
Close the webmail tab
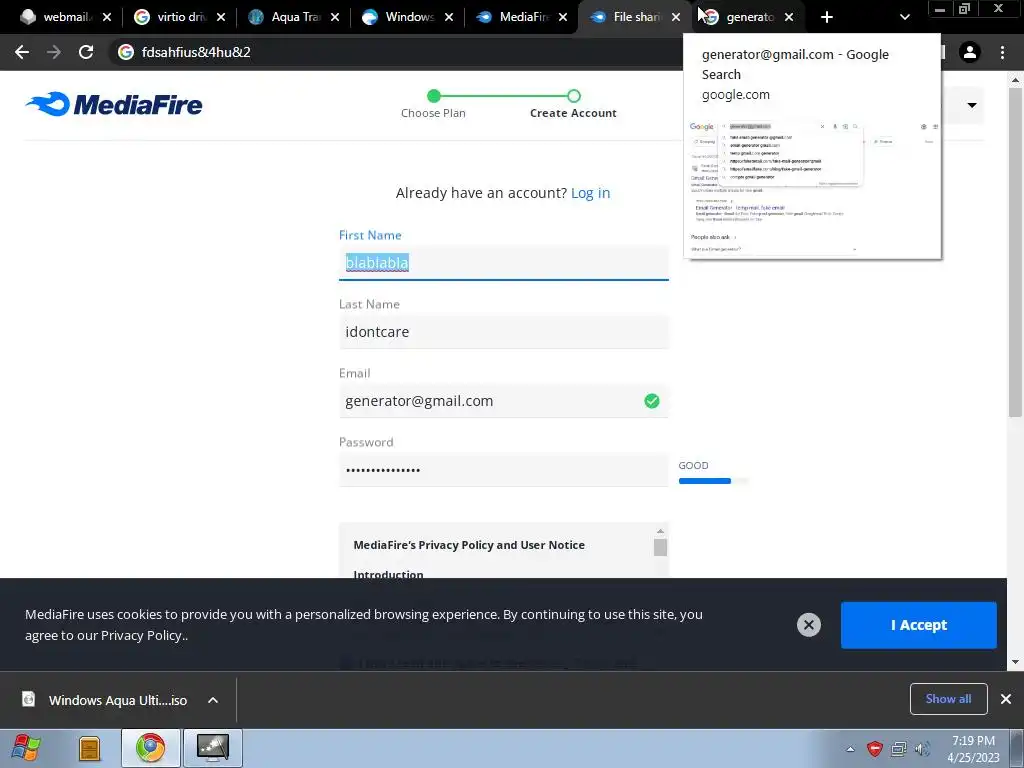107,17
